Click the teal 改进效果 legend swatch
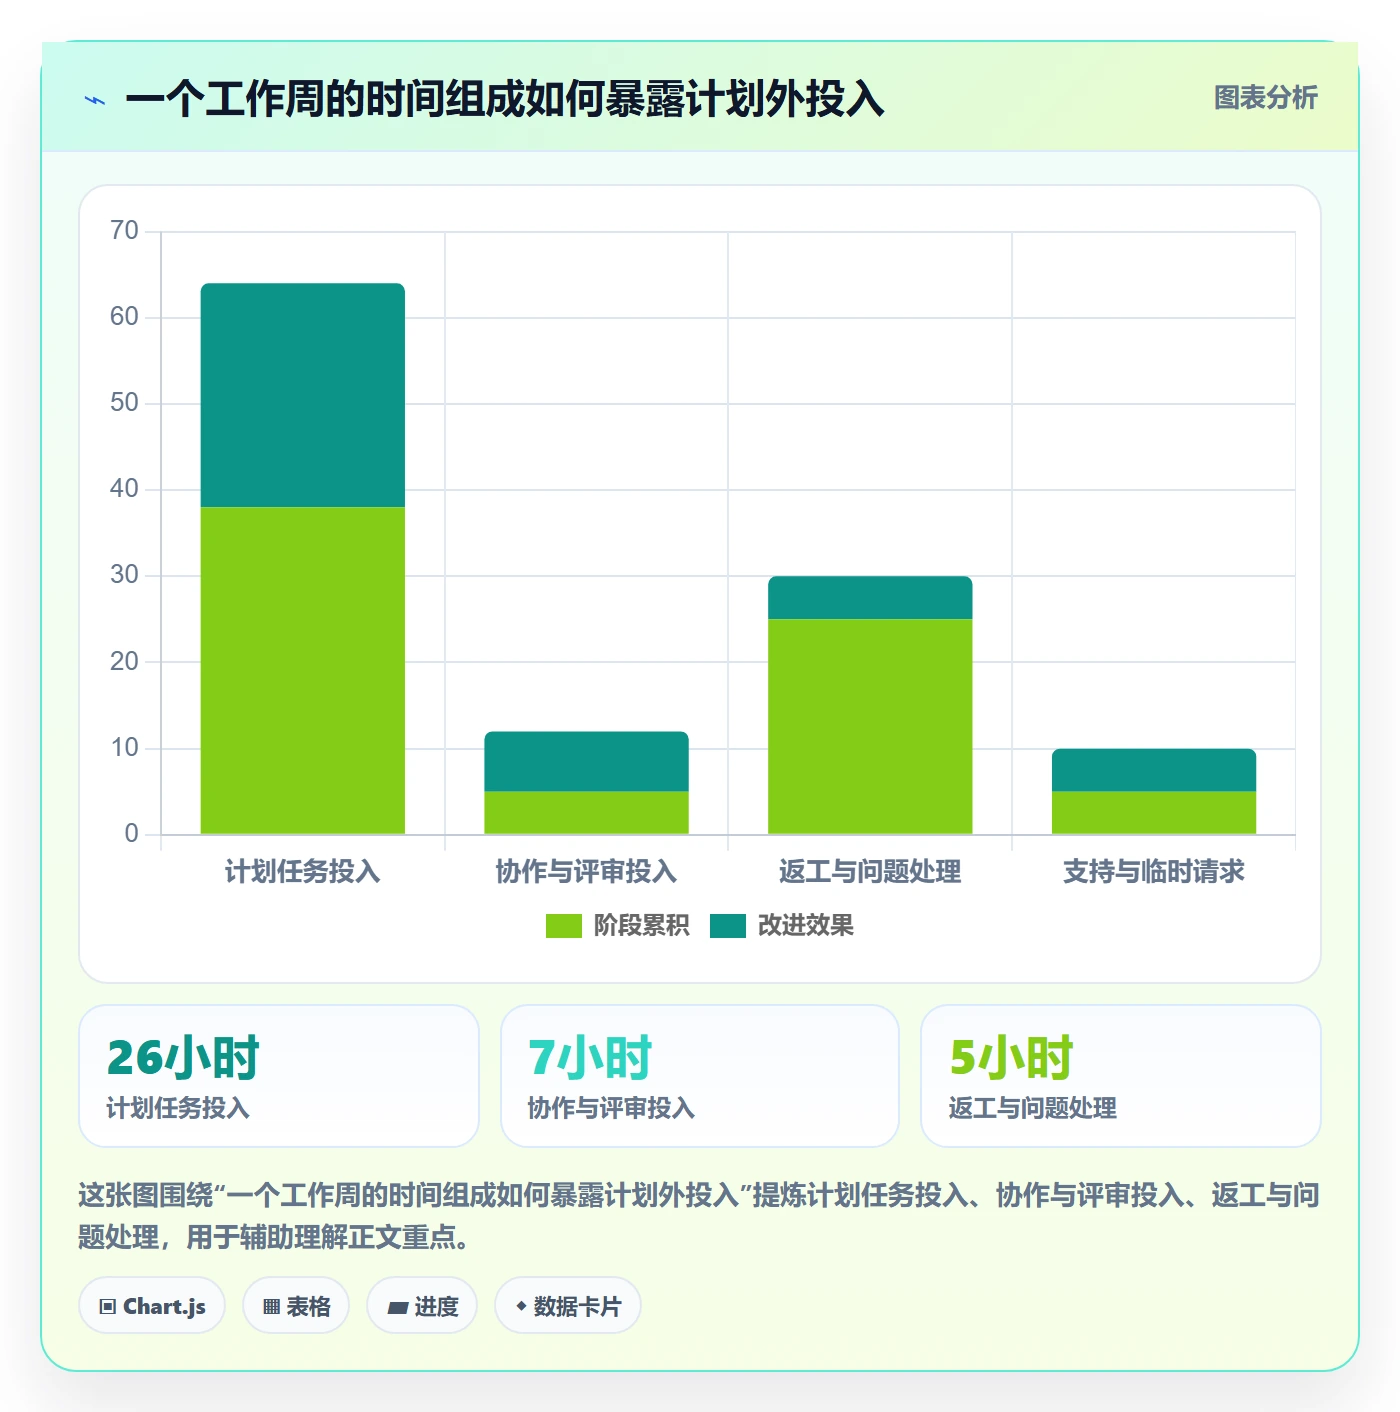The width and height of the screenshot is (1400, 1412). 728,926
